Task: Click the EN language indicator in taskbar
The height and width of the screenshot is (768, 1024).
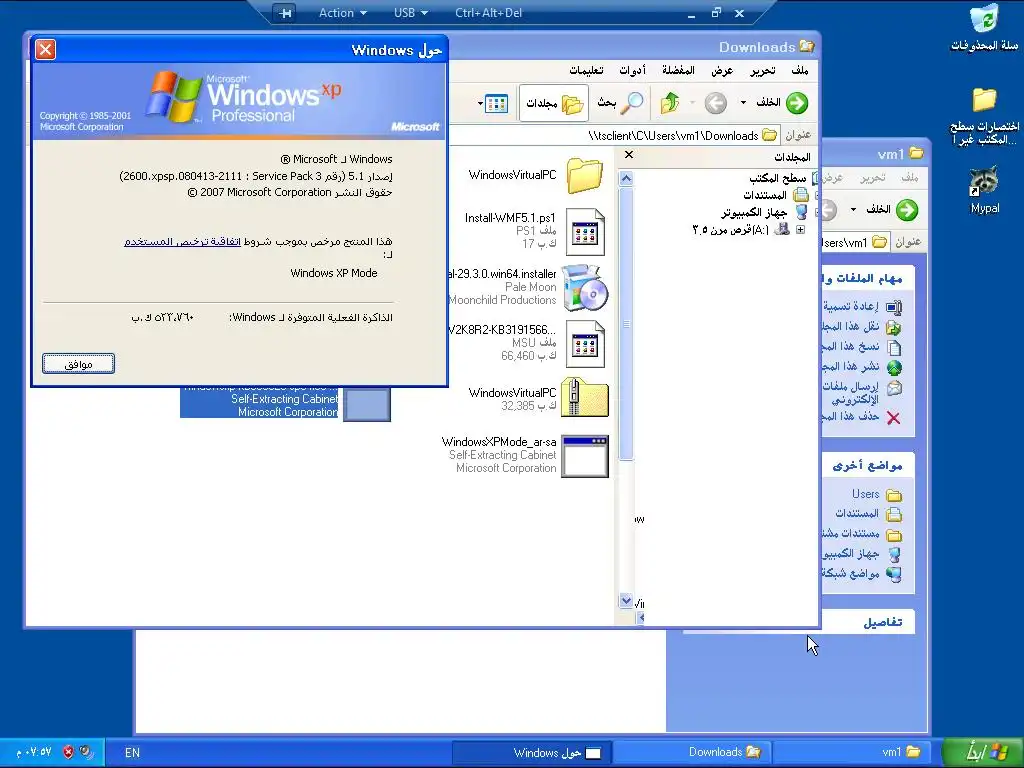Action: point(132,752)
